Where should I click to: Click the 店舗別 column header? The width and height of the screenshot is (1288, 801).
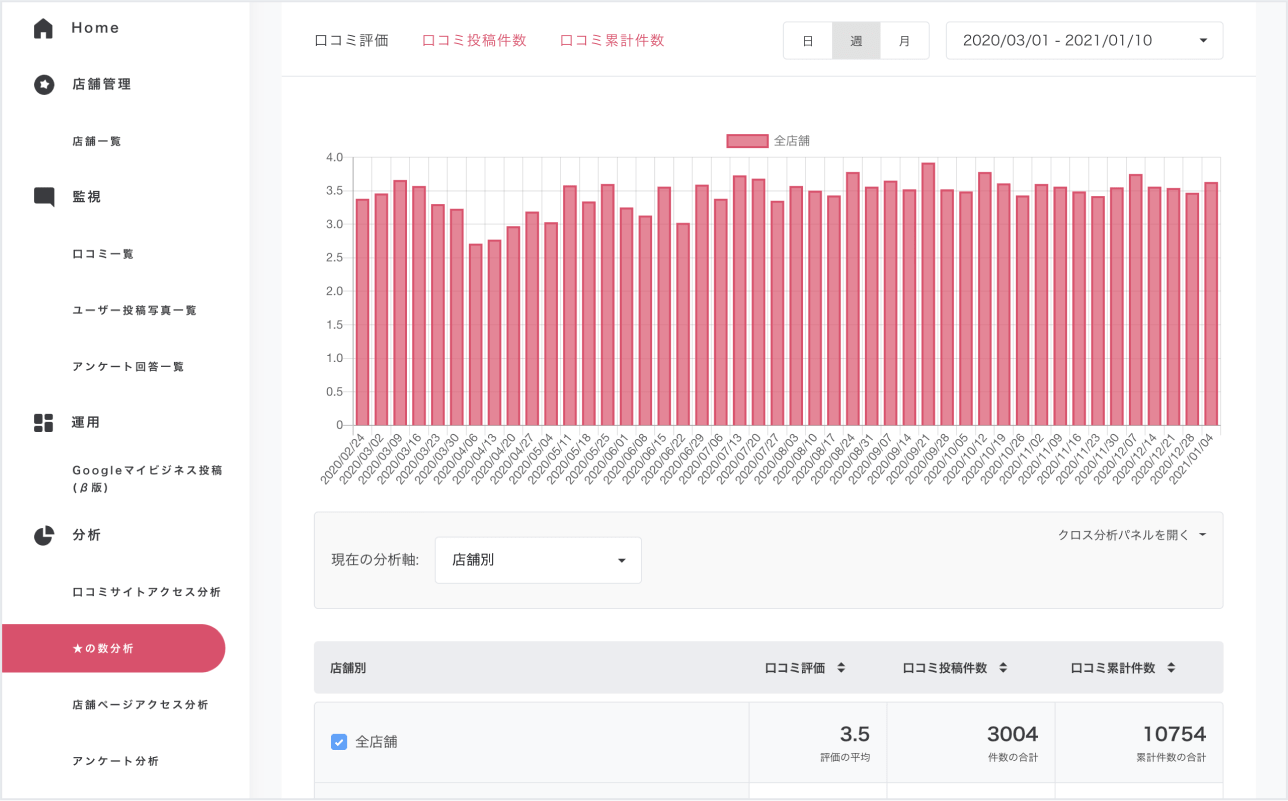pyautogui.click(x=348, y=668)
